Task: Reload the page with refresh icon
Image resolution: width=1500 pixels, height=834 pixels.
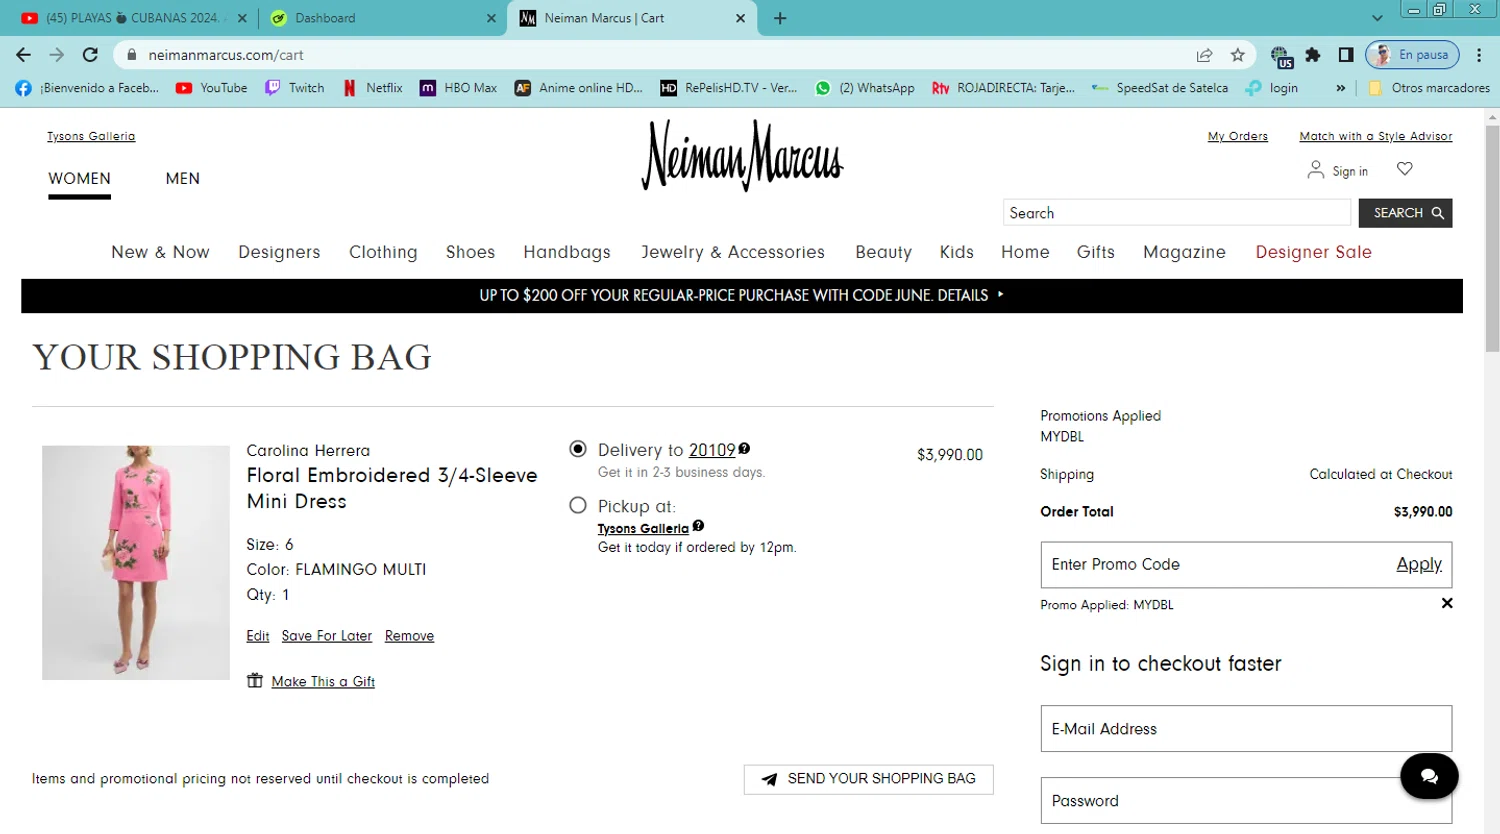Action: tap(90, 55)
